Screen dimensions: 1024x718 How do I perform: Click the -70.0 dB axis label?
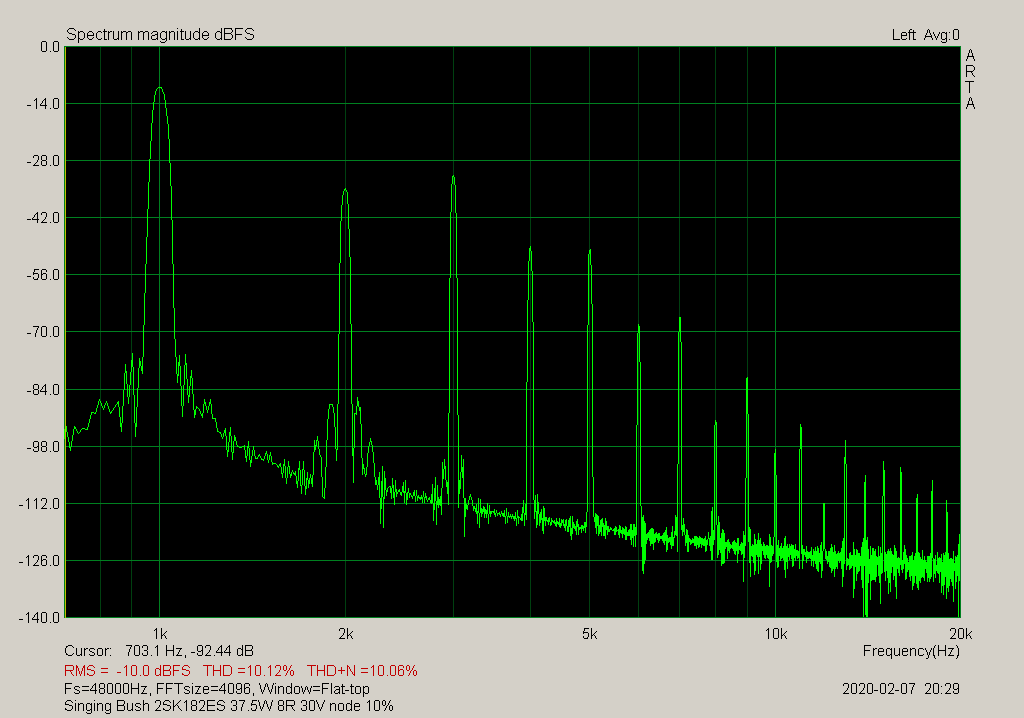pyautogui.click(x=43, y=332)
